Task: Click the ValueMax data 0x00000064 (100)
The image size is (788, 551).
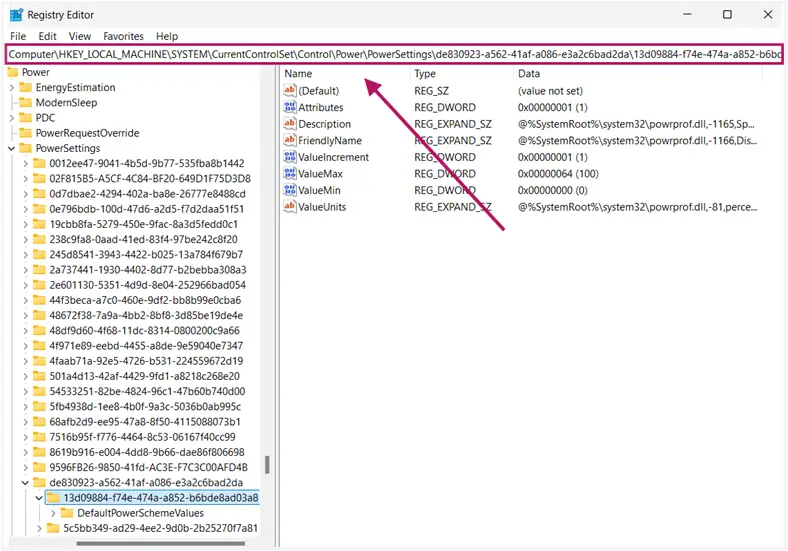Action: (558, 173)
